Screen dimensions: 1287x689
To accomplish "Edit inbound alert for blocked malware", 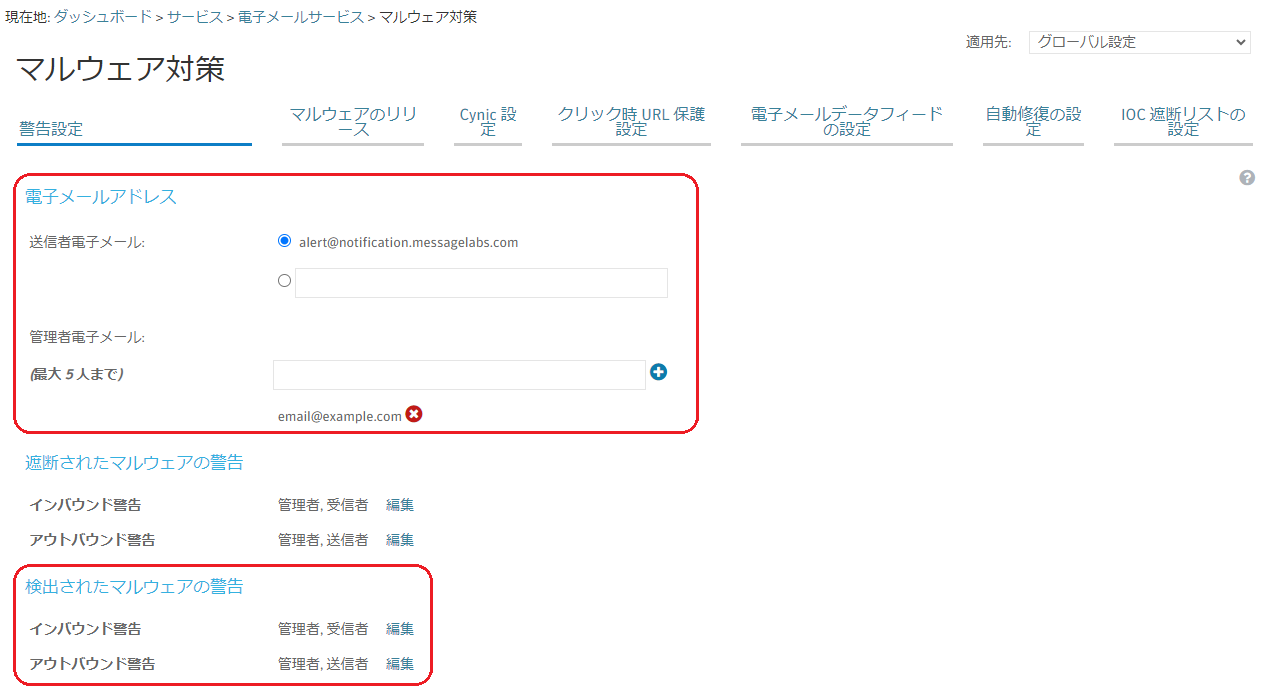I will [400, 505].
